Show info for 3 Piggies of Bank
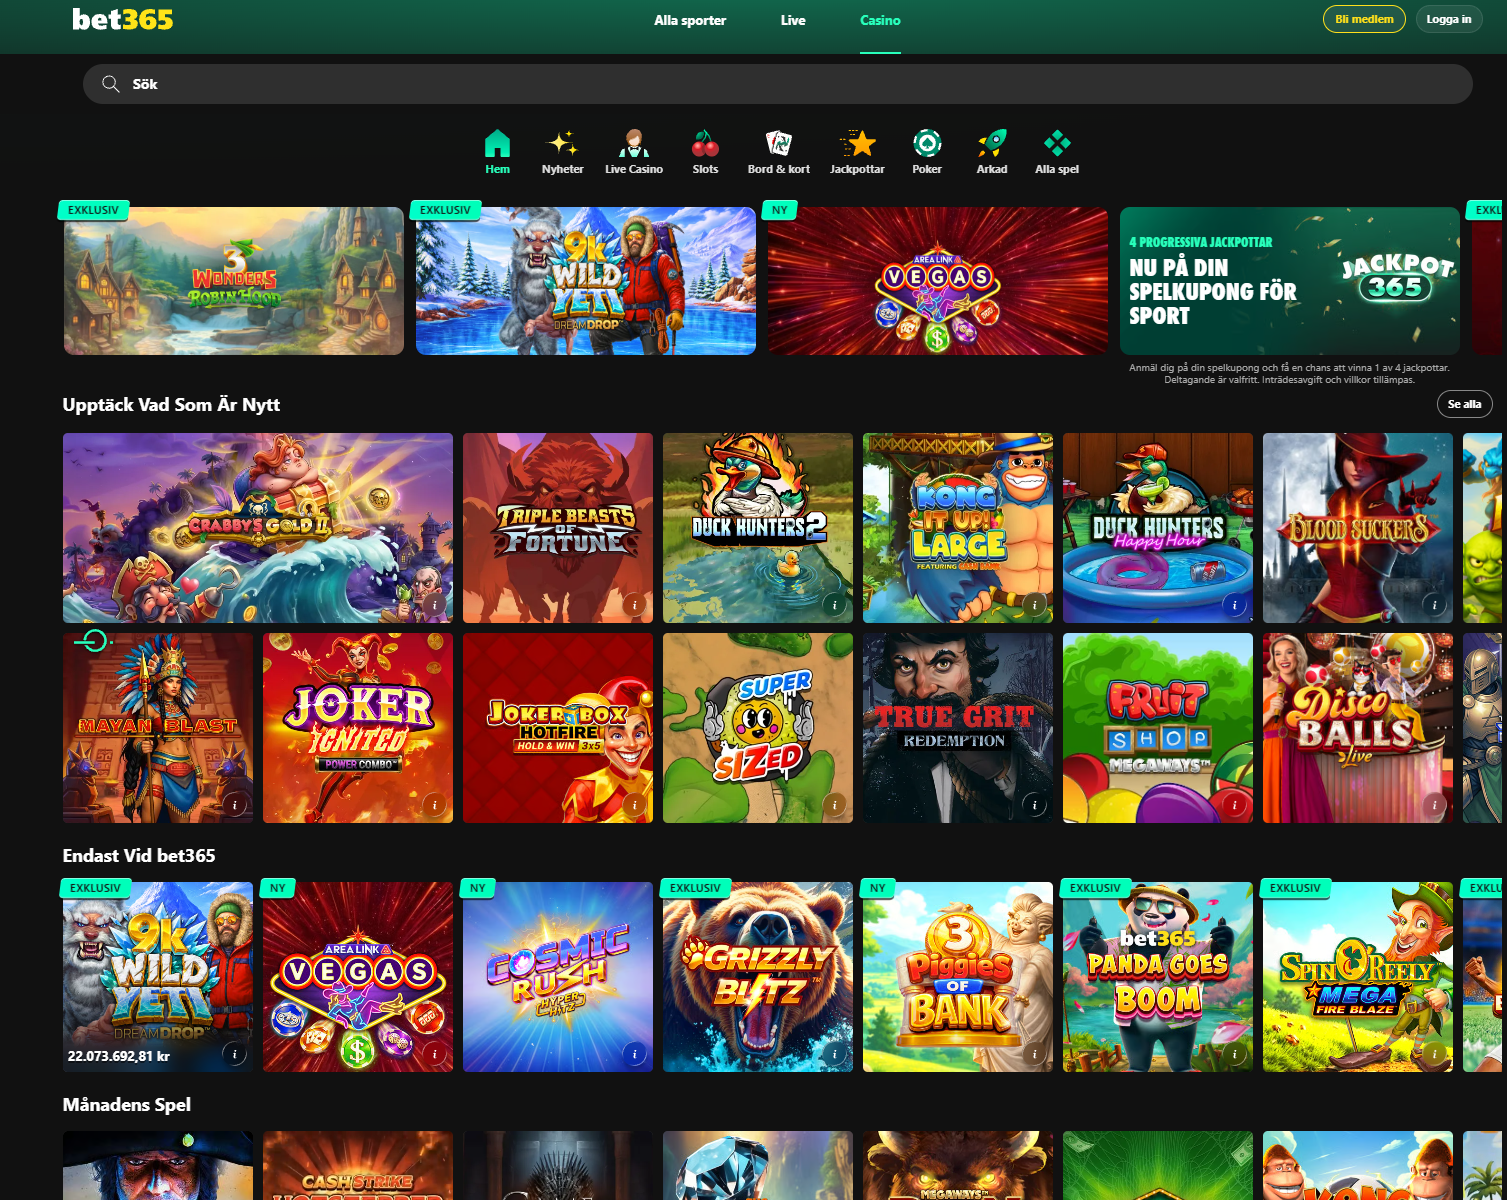 coord(1034,1054)
